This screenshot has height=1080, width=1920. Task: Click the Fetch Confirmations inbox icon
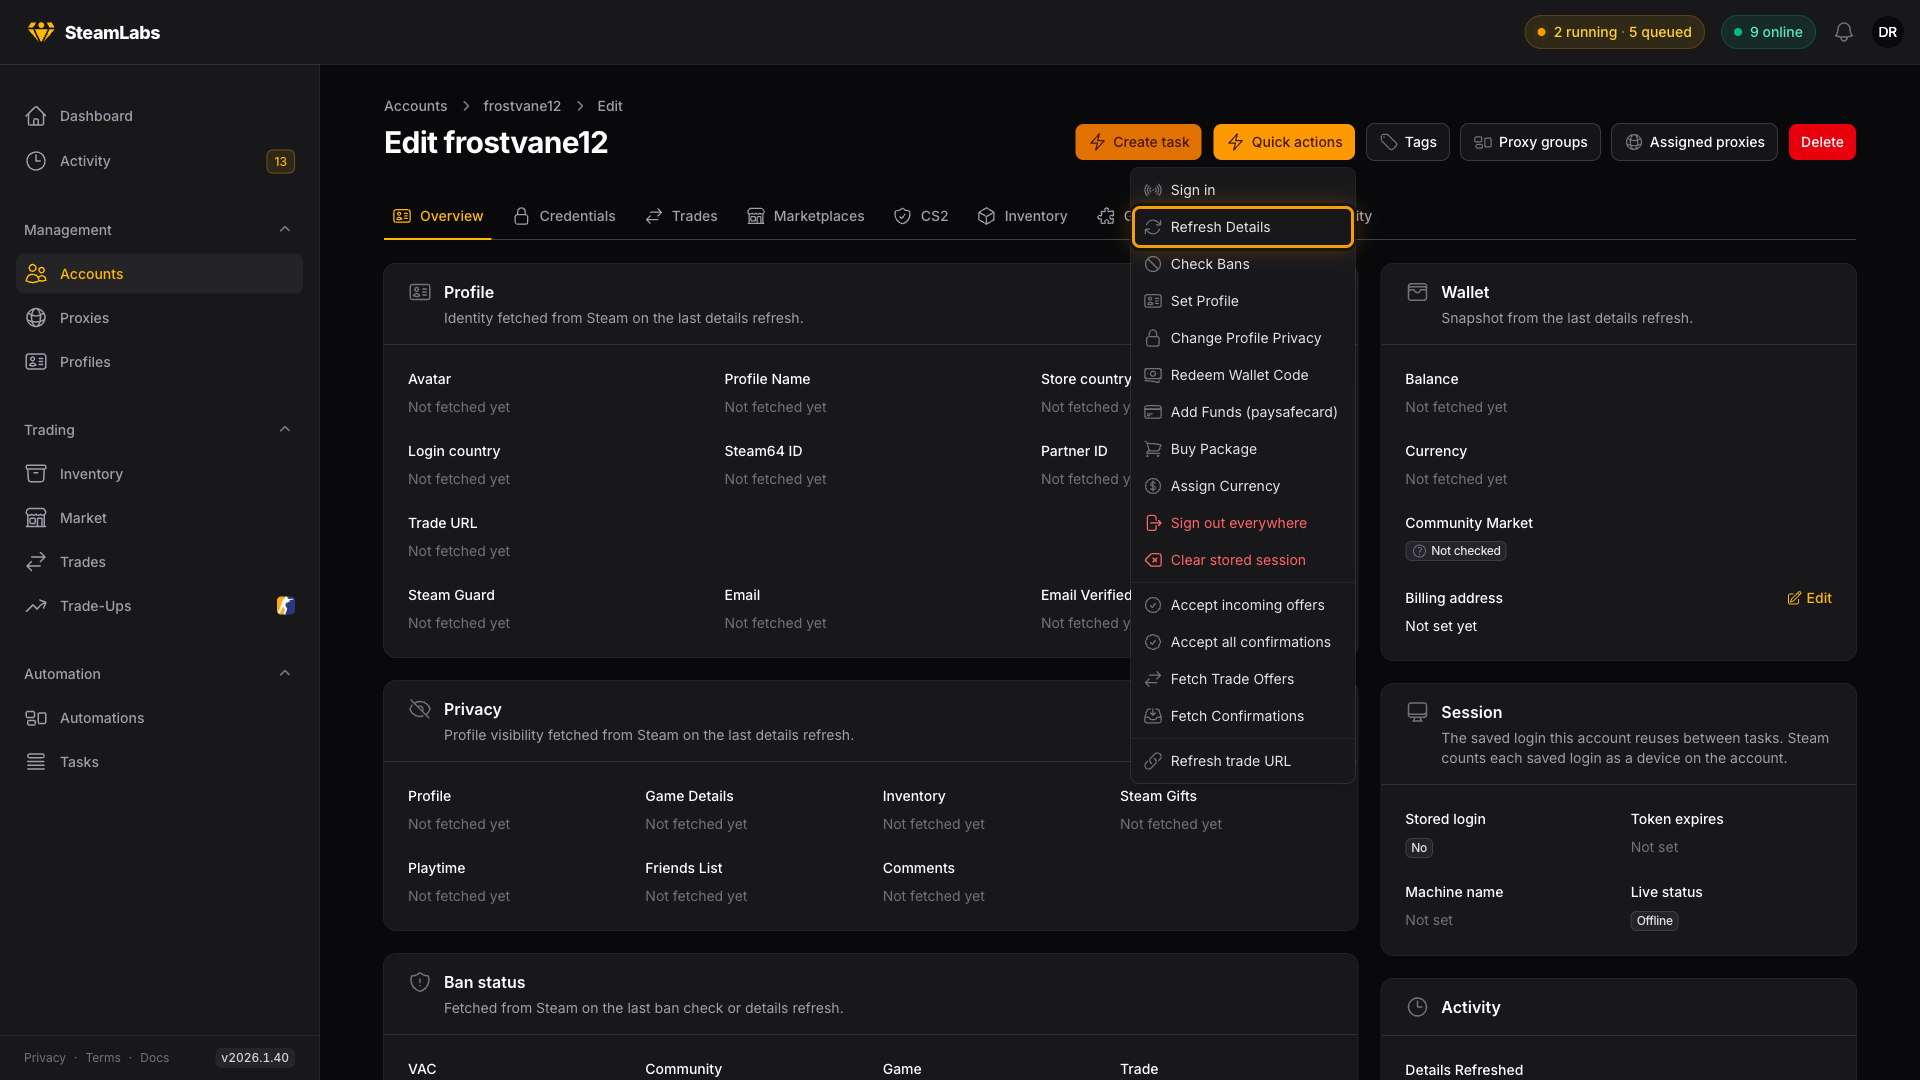[x=1153, y=716]
